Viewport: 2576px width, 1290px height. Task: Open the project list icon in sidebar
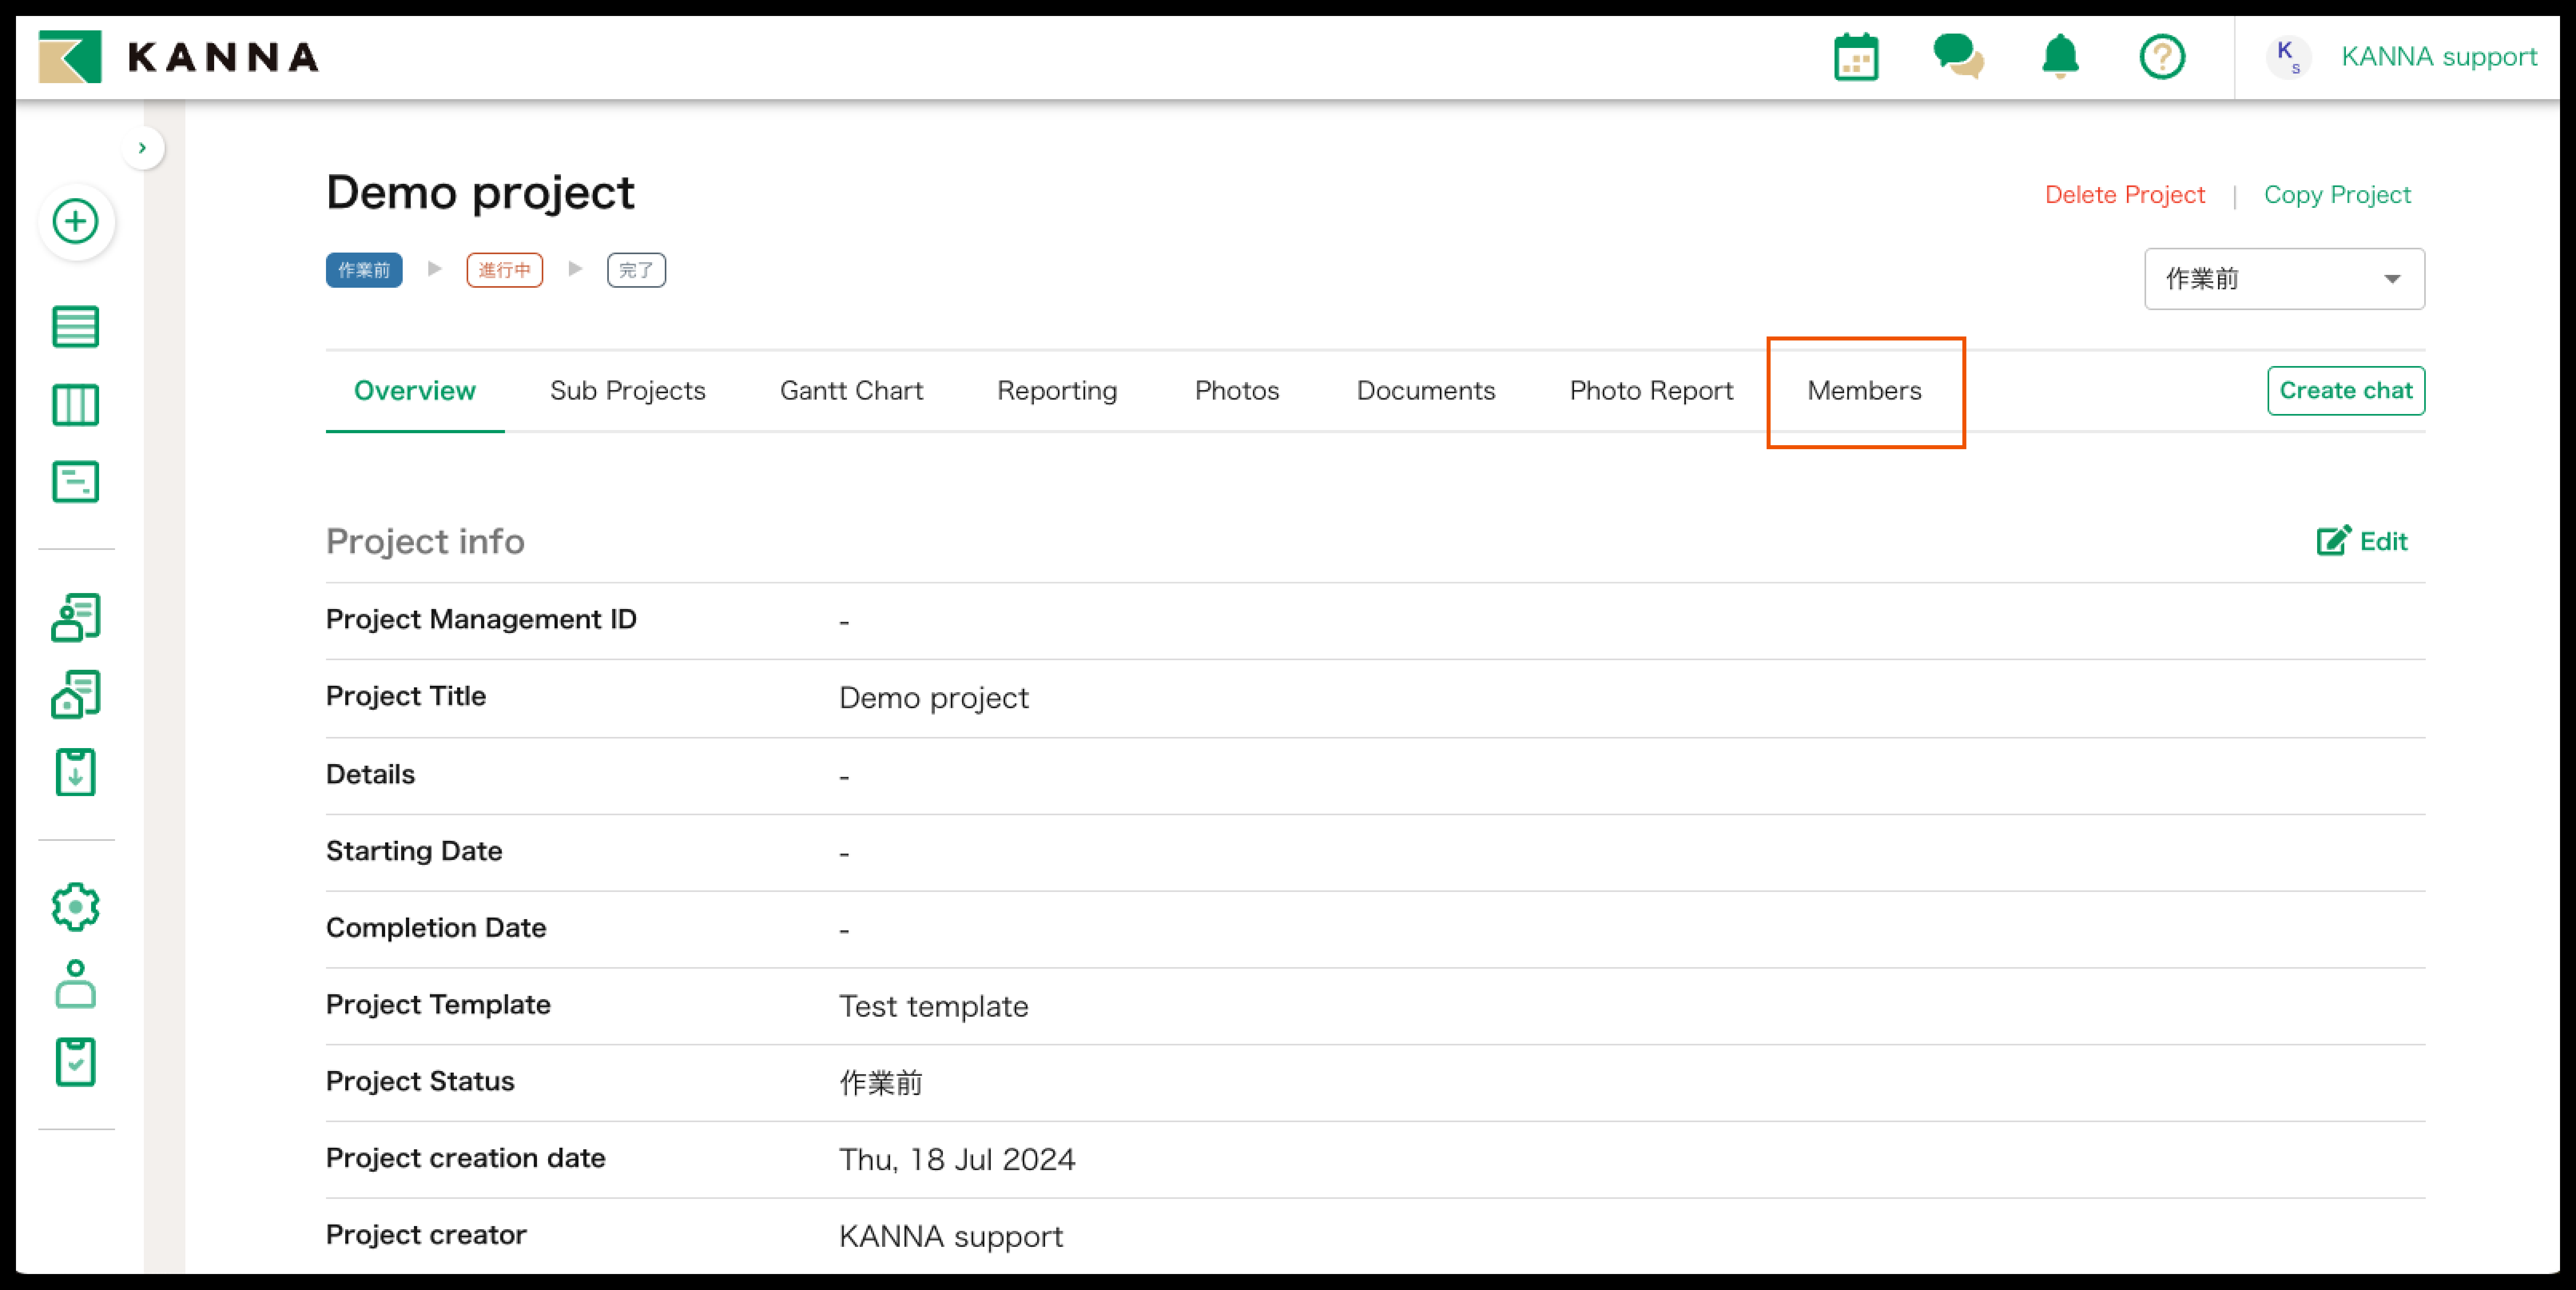(x=76, y=327)
